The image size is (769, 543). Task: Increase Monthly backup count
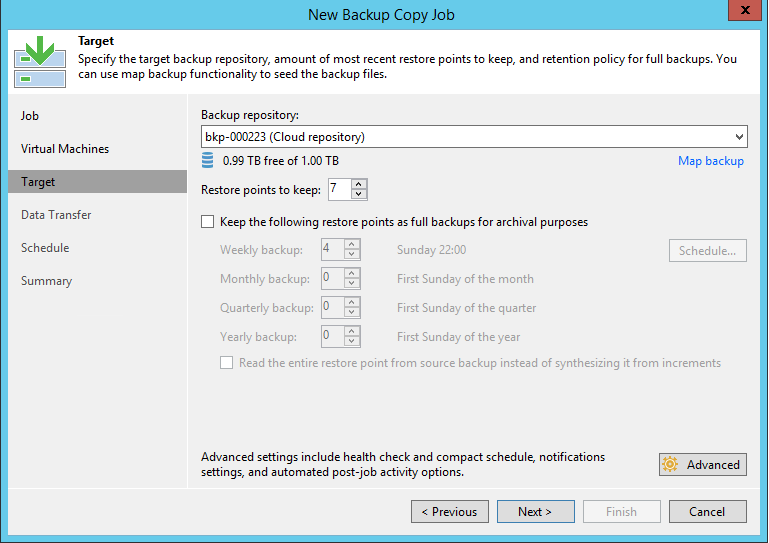352,273
